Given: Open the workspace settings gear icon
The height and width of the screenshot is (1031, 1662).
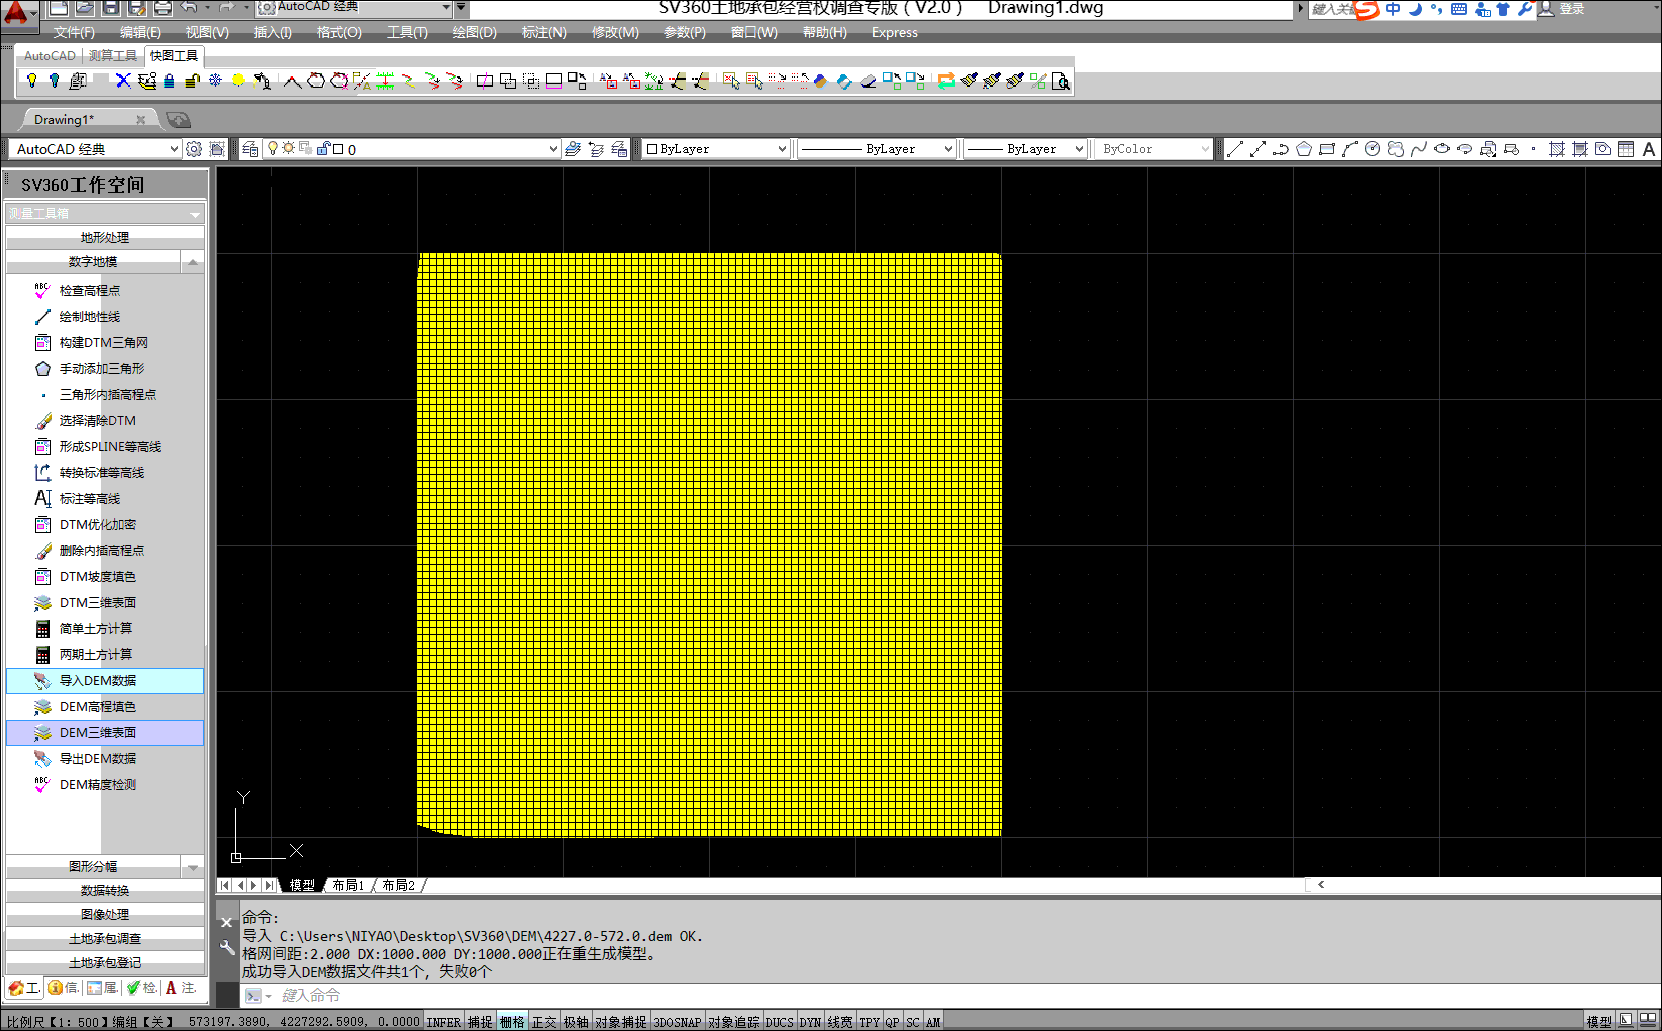Looking at the screenshot, I should pos(194,149).
